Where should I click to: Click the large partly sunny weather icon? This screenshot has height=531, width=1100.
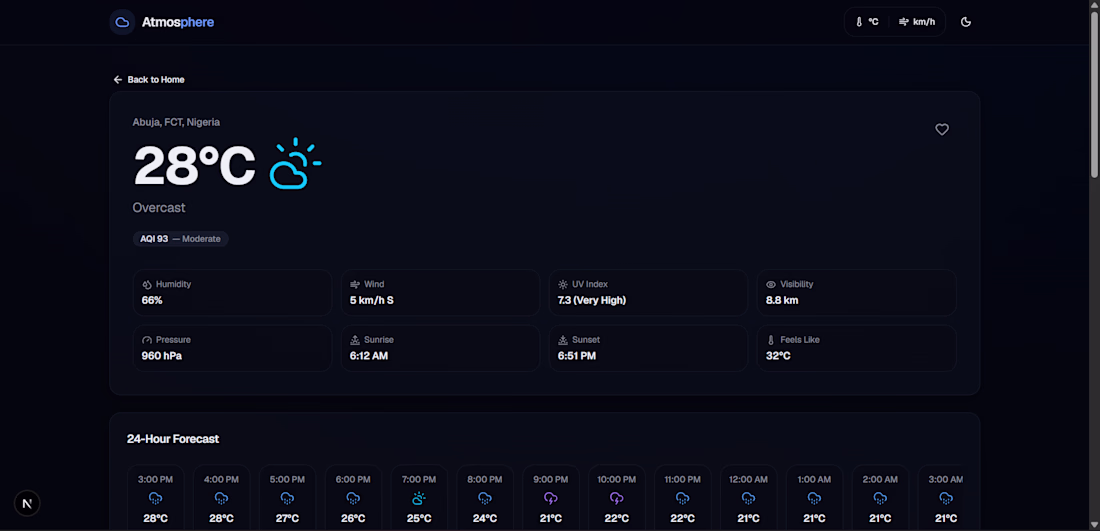(295, 163)
